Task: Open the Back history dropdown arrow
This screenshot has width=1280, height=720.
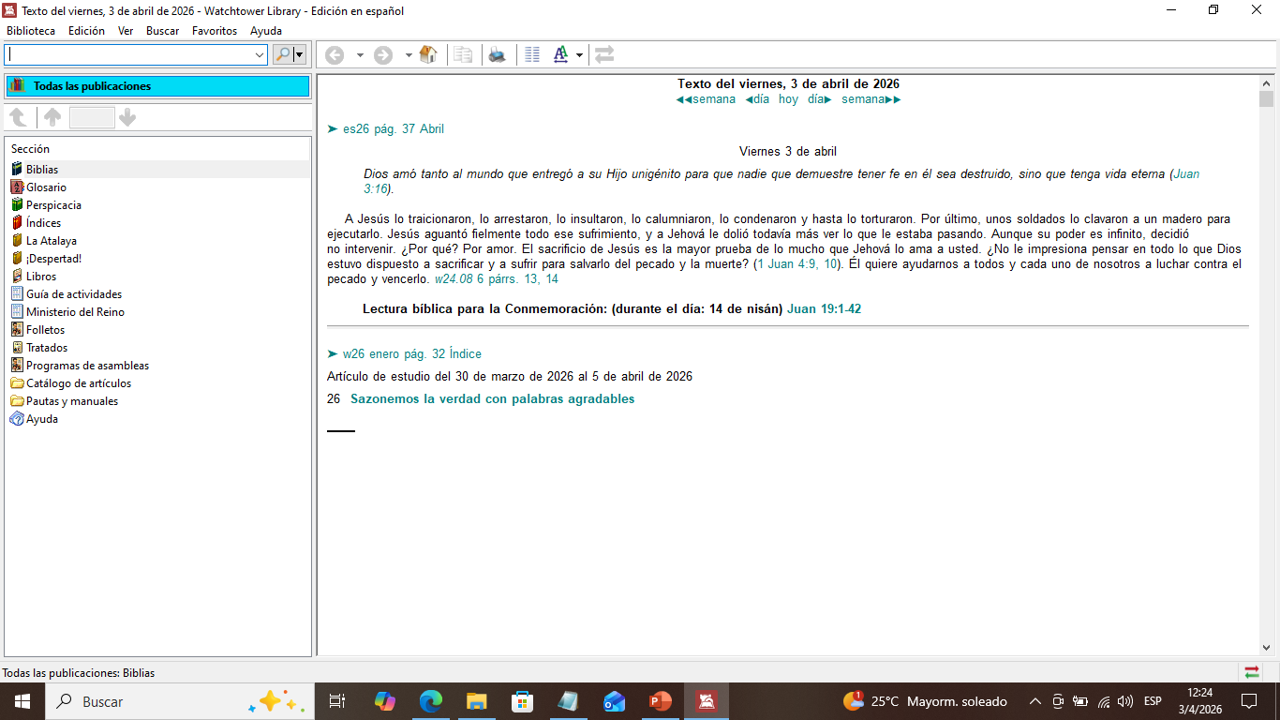Action: [x=360, y=55]
